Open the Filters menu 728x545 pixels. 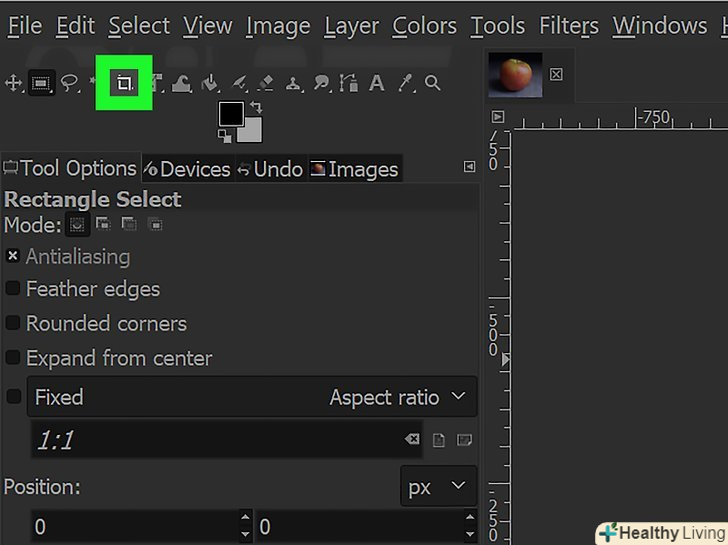(569, 26)
